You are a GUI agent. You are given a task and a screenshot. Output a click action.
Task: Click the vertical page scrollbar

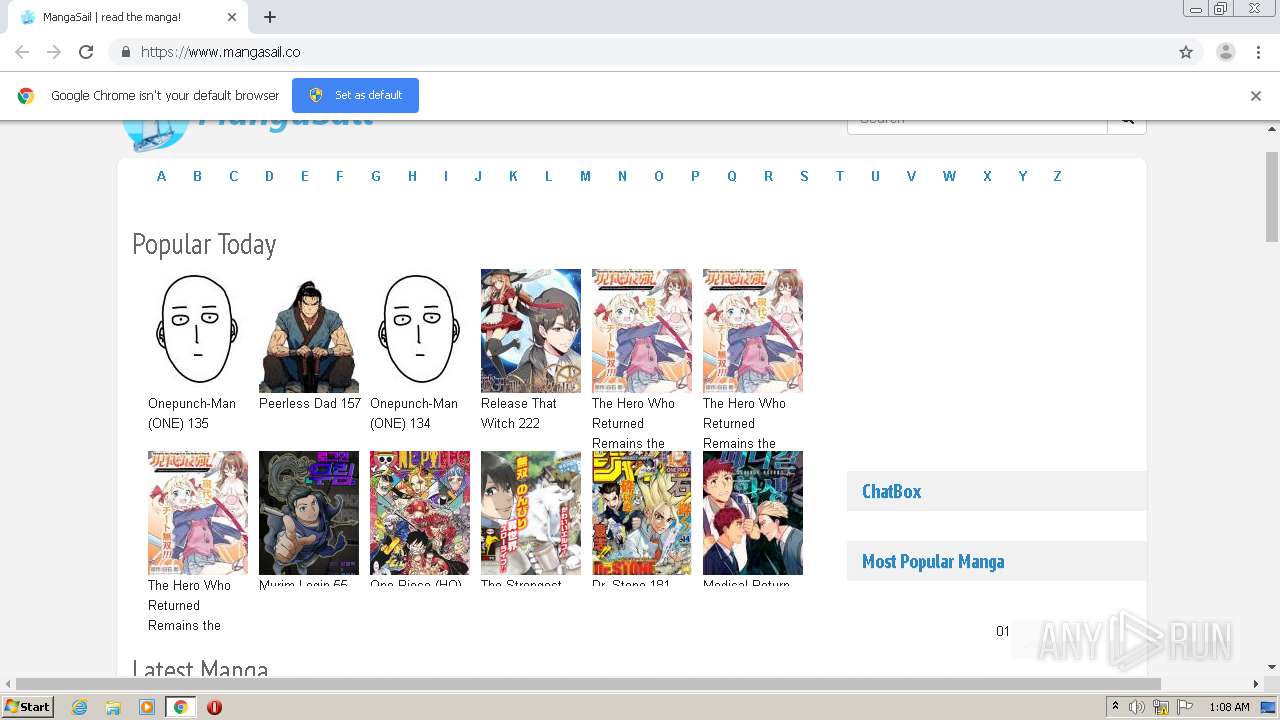1272,197
